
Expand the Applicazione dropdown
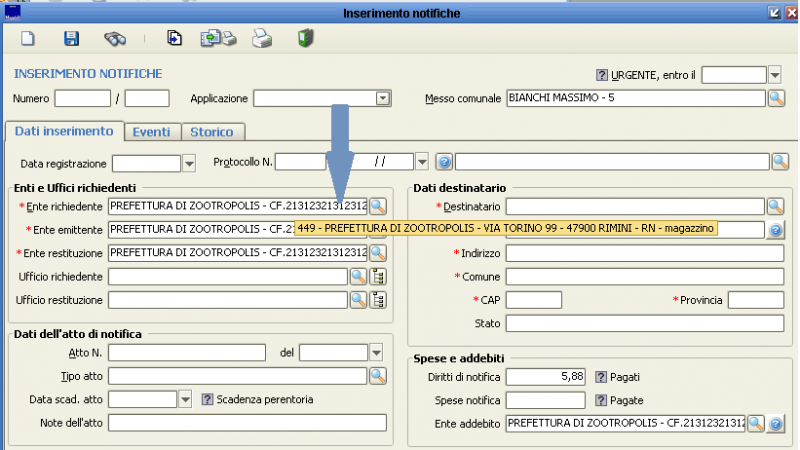382,98
